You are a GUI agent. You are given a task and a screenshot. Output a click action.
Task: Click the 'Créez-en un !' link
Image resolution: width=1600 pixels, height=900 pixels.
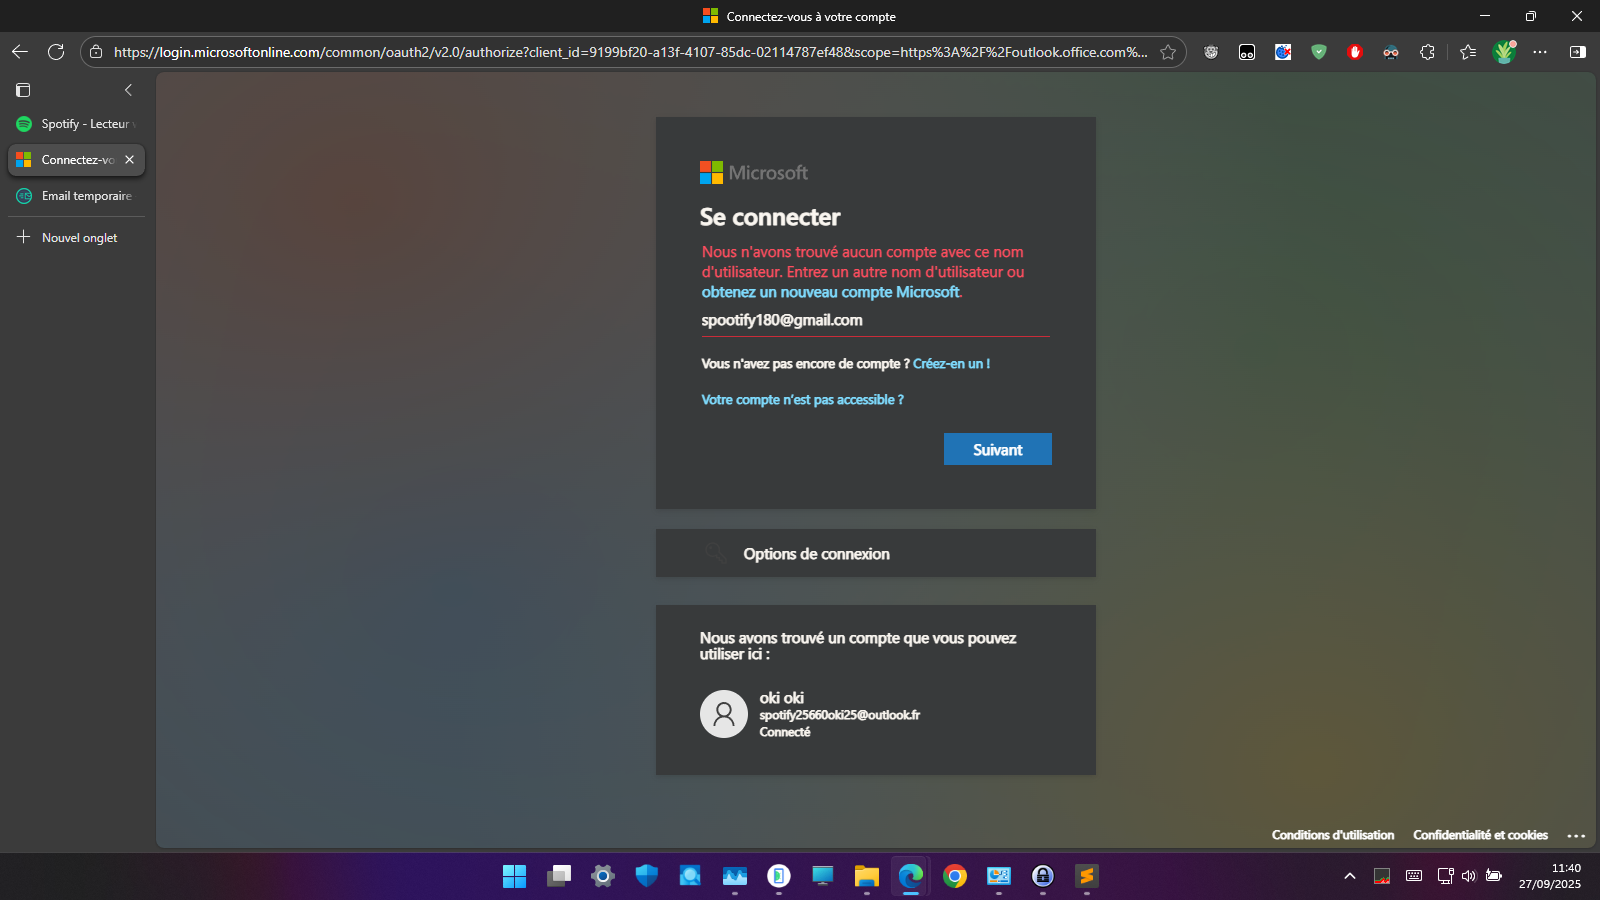click(x=951, y=364)
